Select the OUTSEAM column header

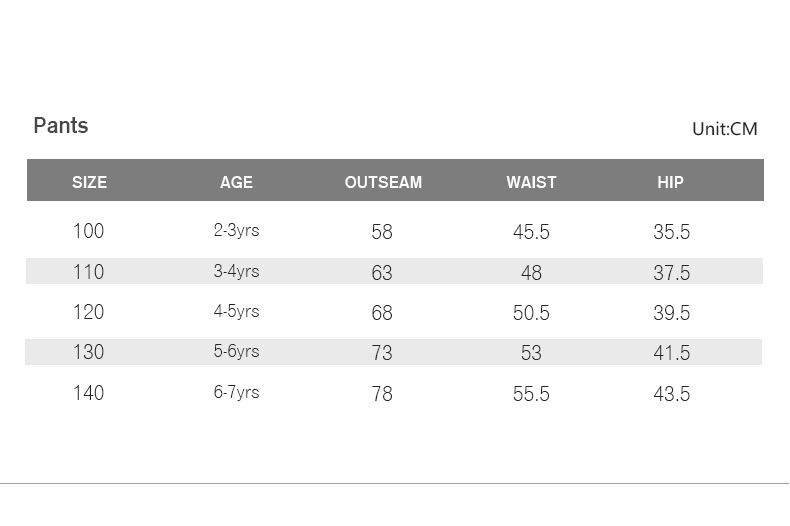click(x=383, y=182)
